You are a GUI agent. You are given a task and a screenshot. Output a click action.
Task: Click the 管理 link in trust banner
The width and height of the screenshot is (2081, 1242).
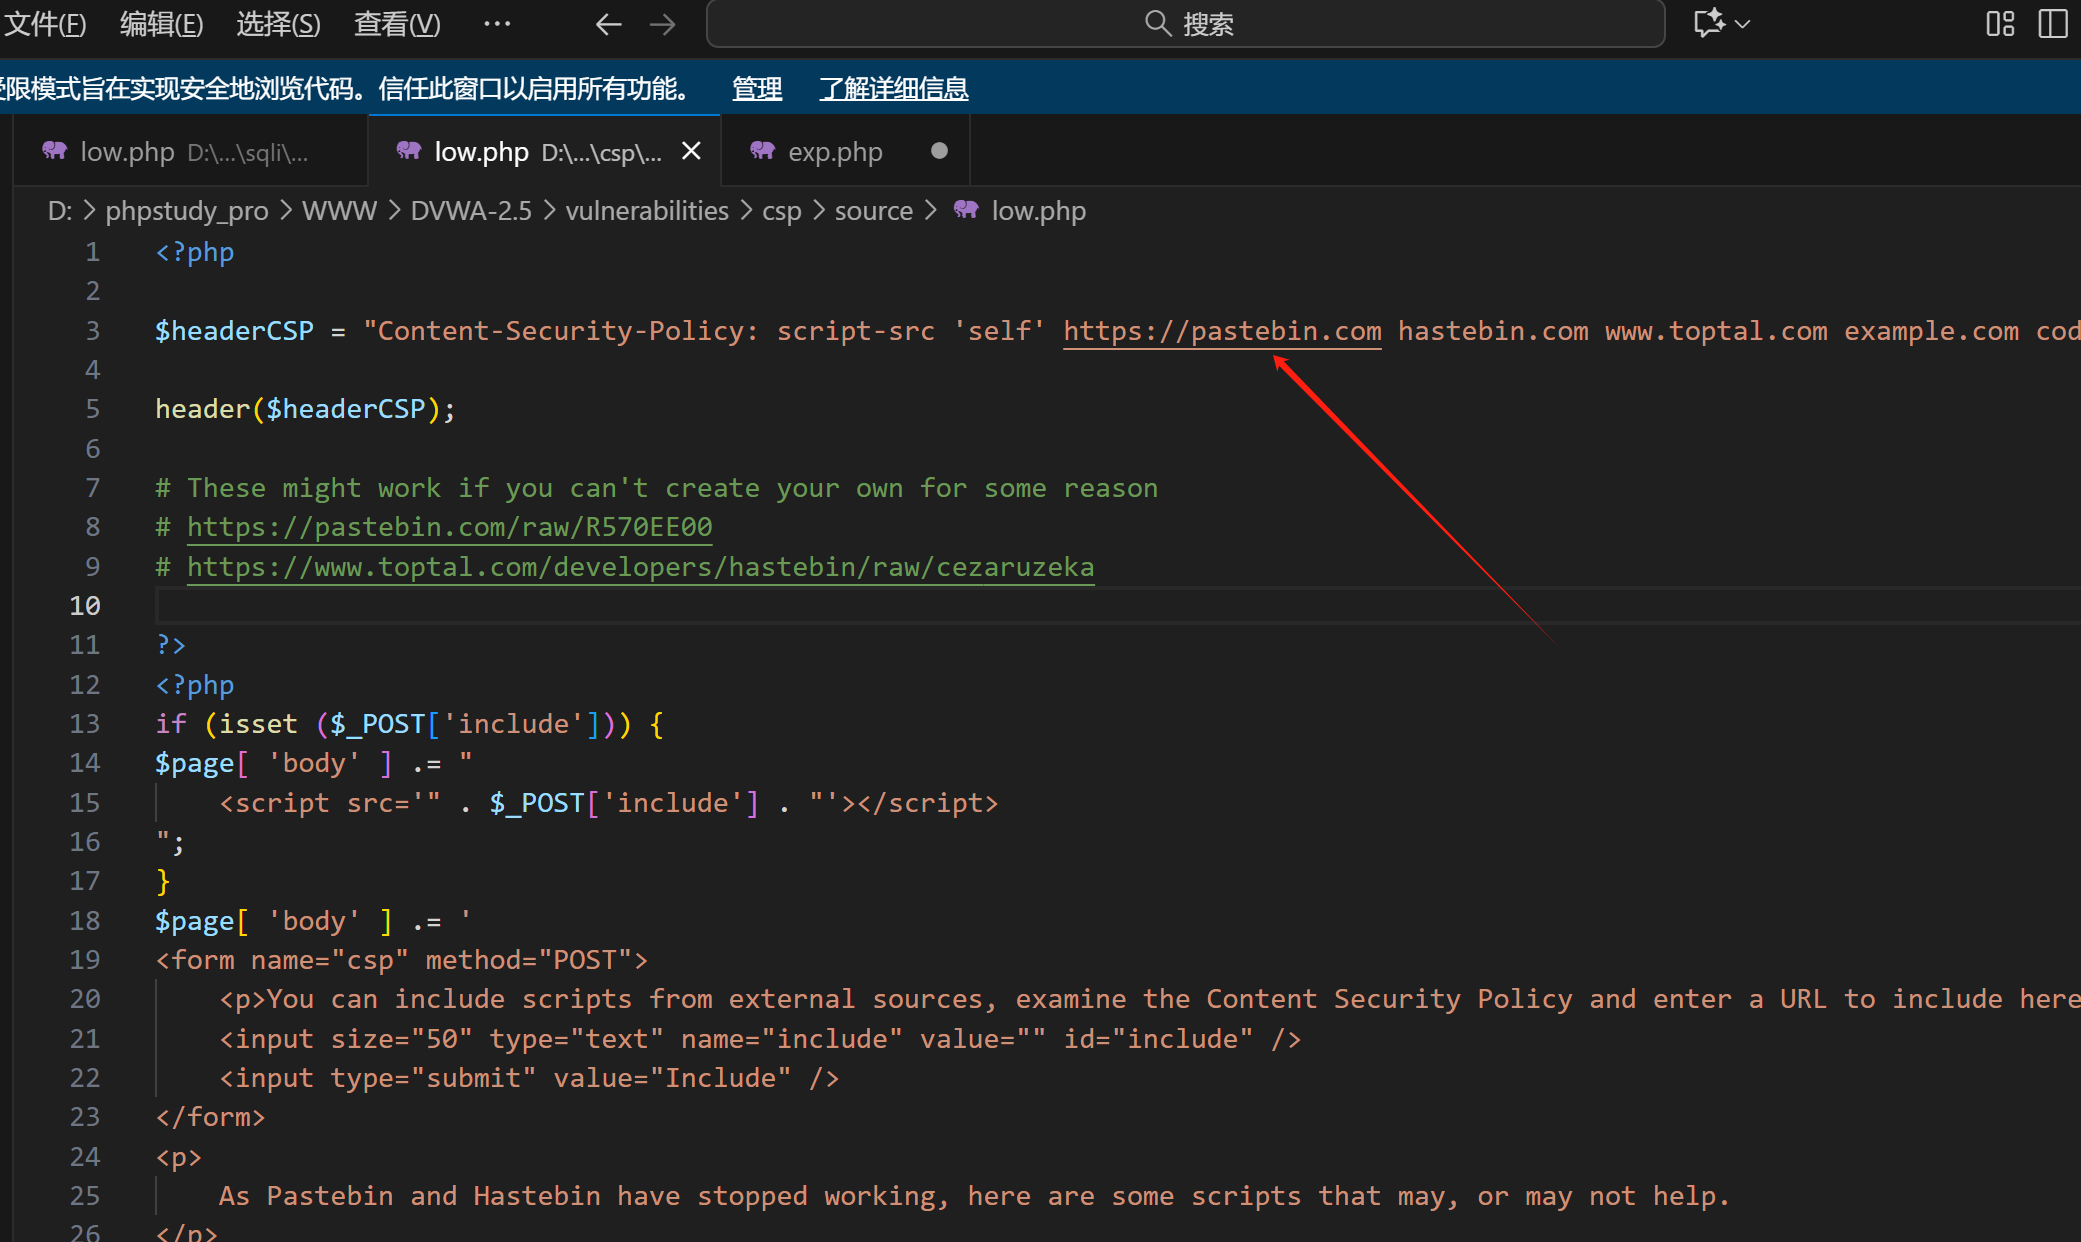click(x=757, y=89)
